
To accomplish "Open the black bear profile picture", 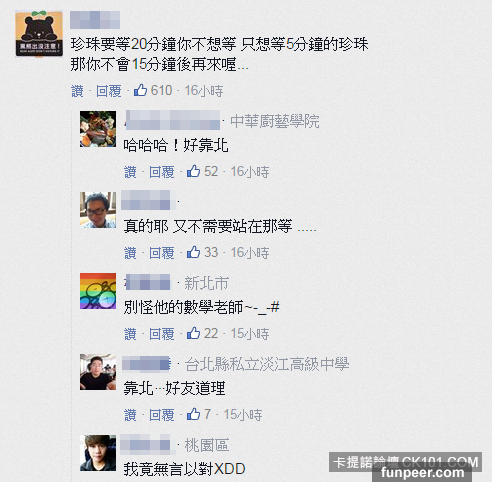I will pyautogui.click(x=39, y=34).
